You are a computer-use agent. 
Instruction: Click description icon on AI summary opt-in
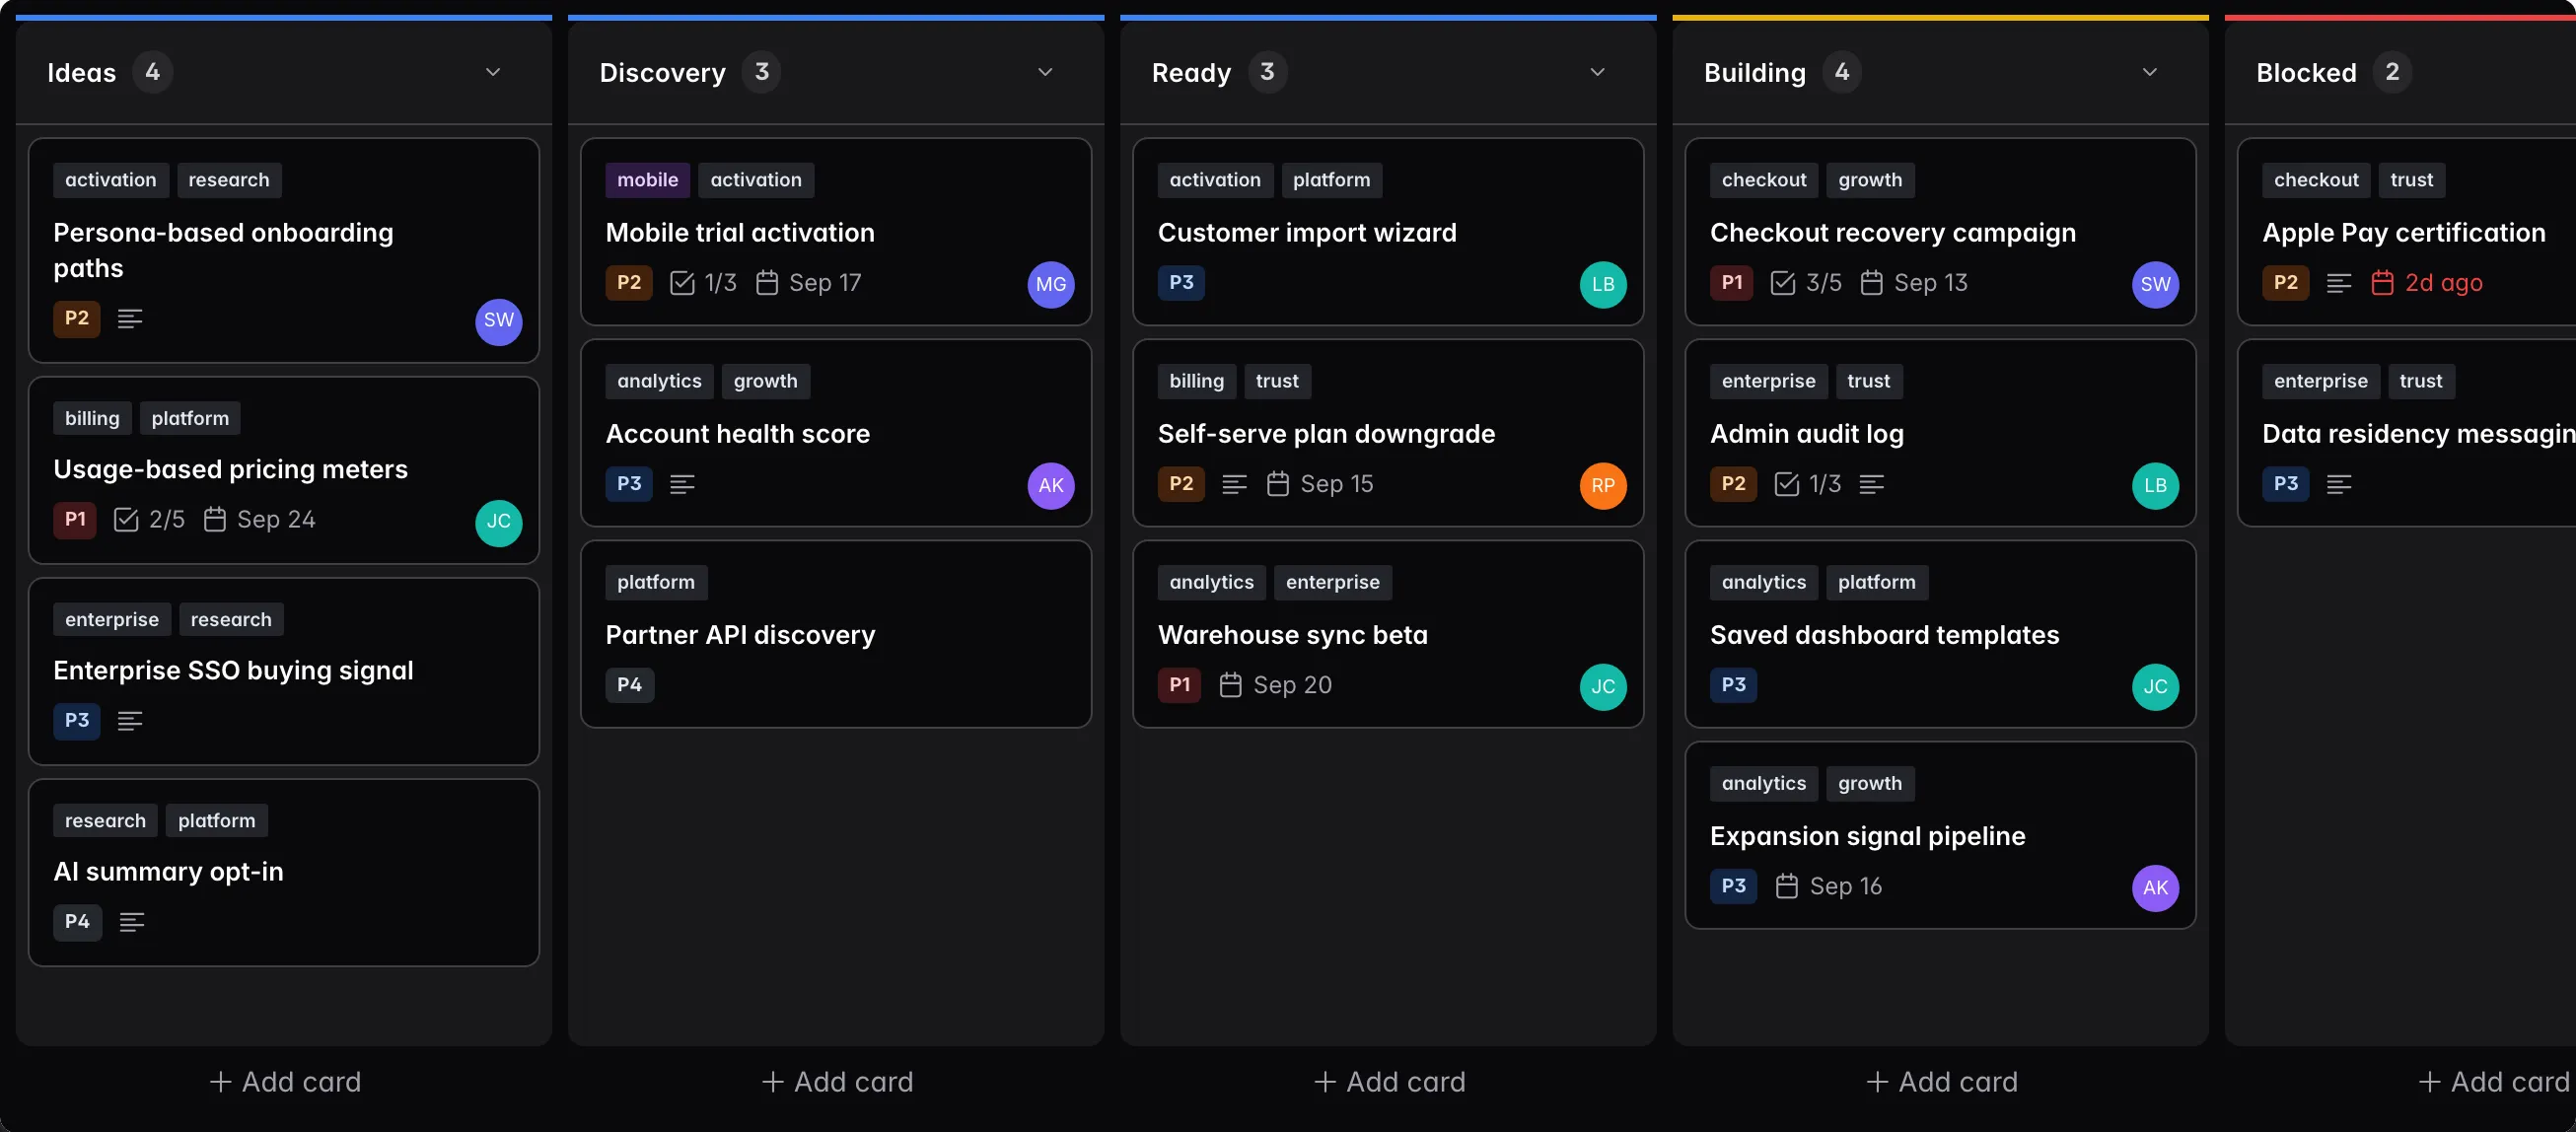[131, 922]
